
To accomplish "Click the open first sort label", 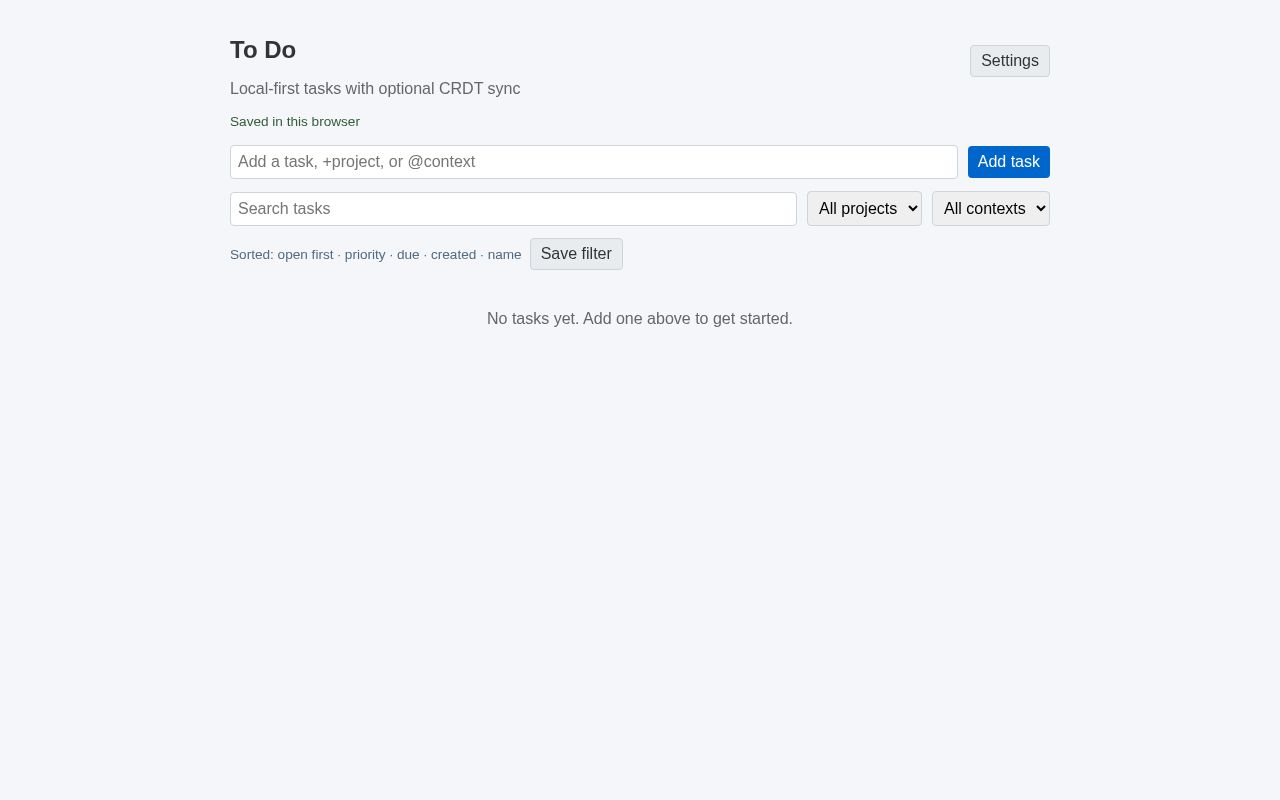I will [x=305, y=255].
